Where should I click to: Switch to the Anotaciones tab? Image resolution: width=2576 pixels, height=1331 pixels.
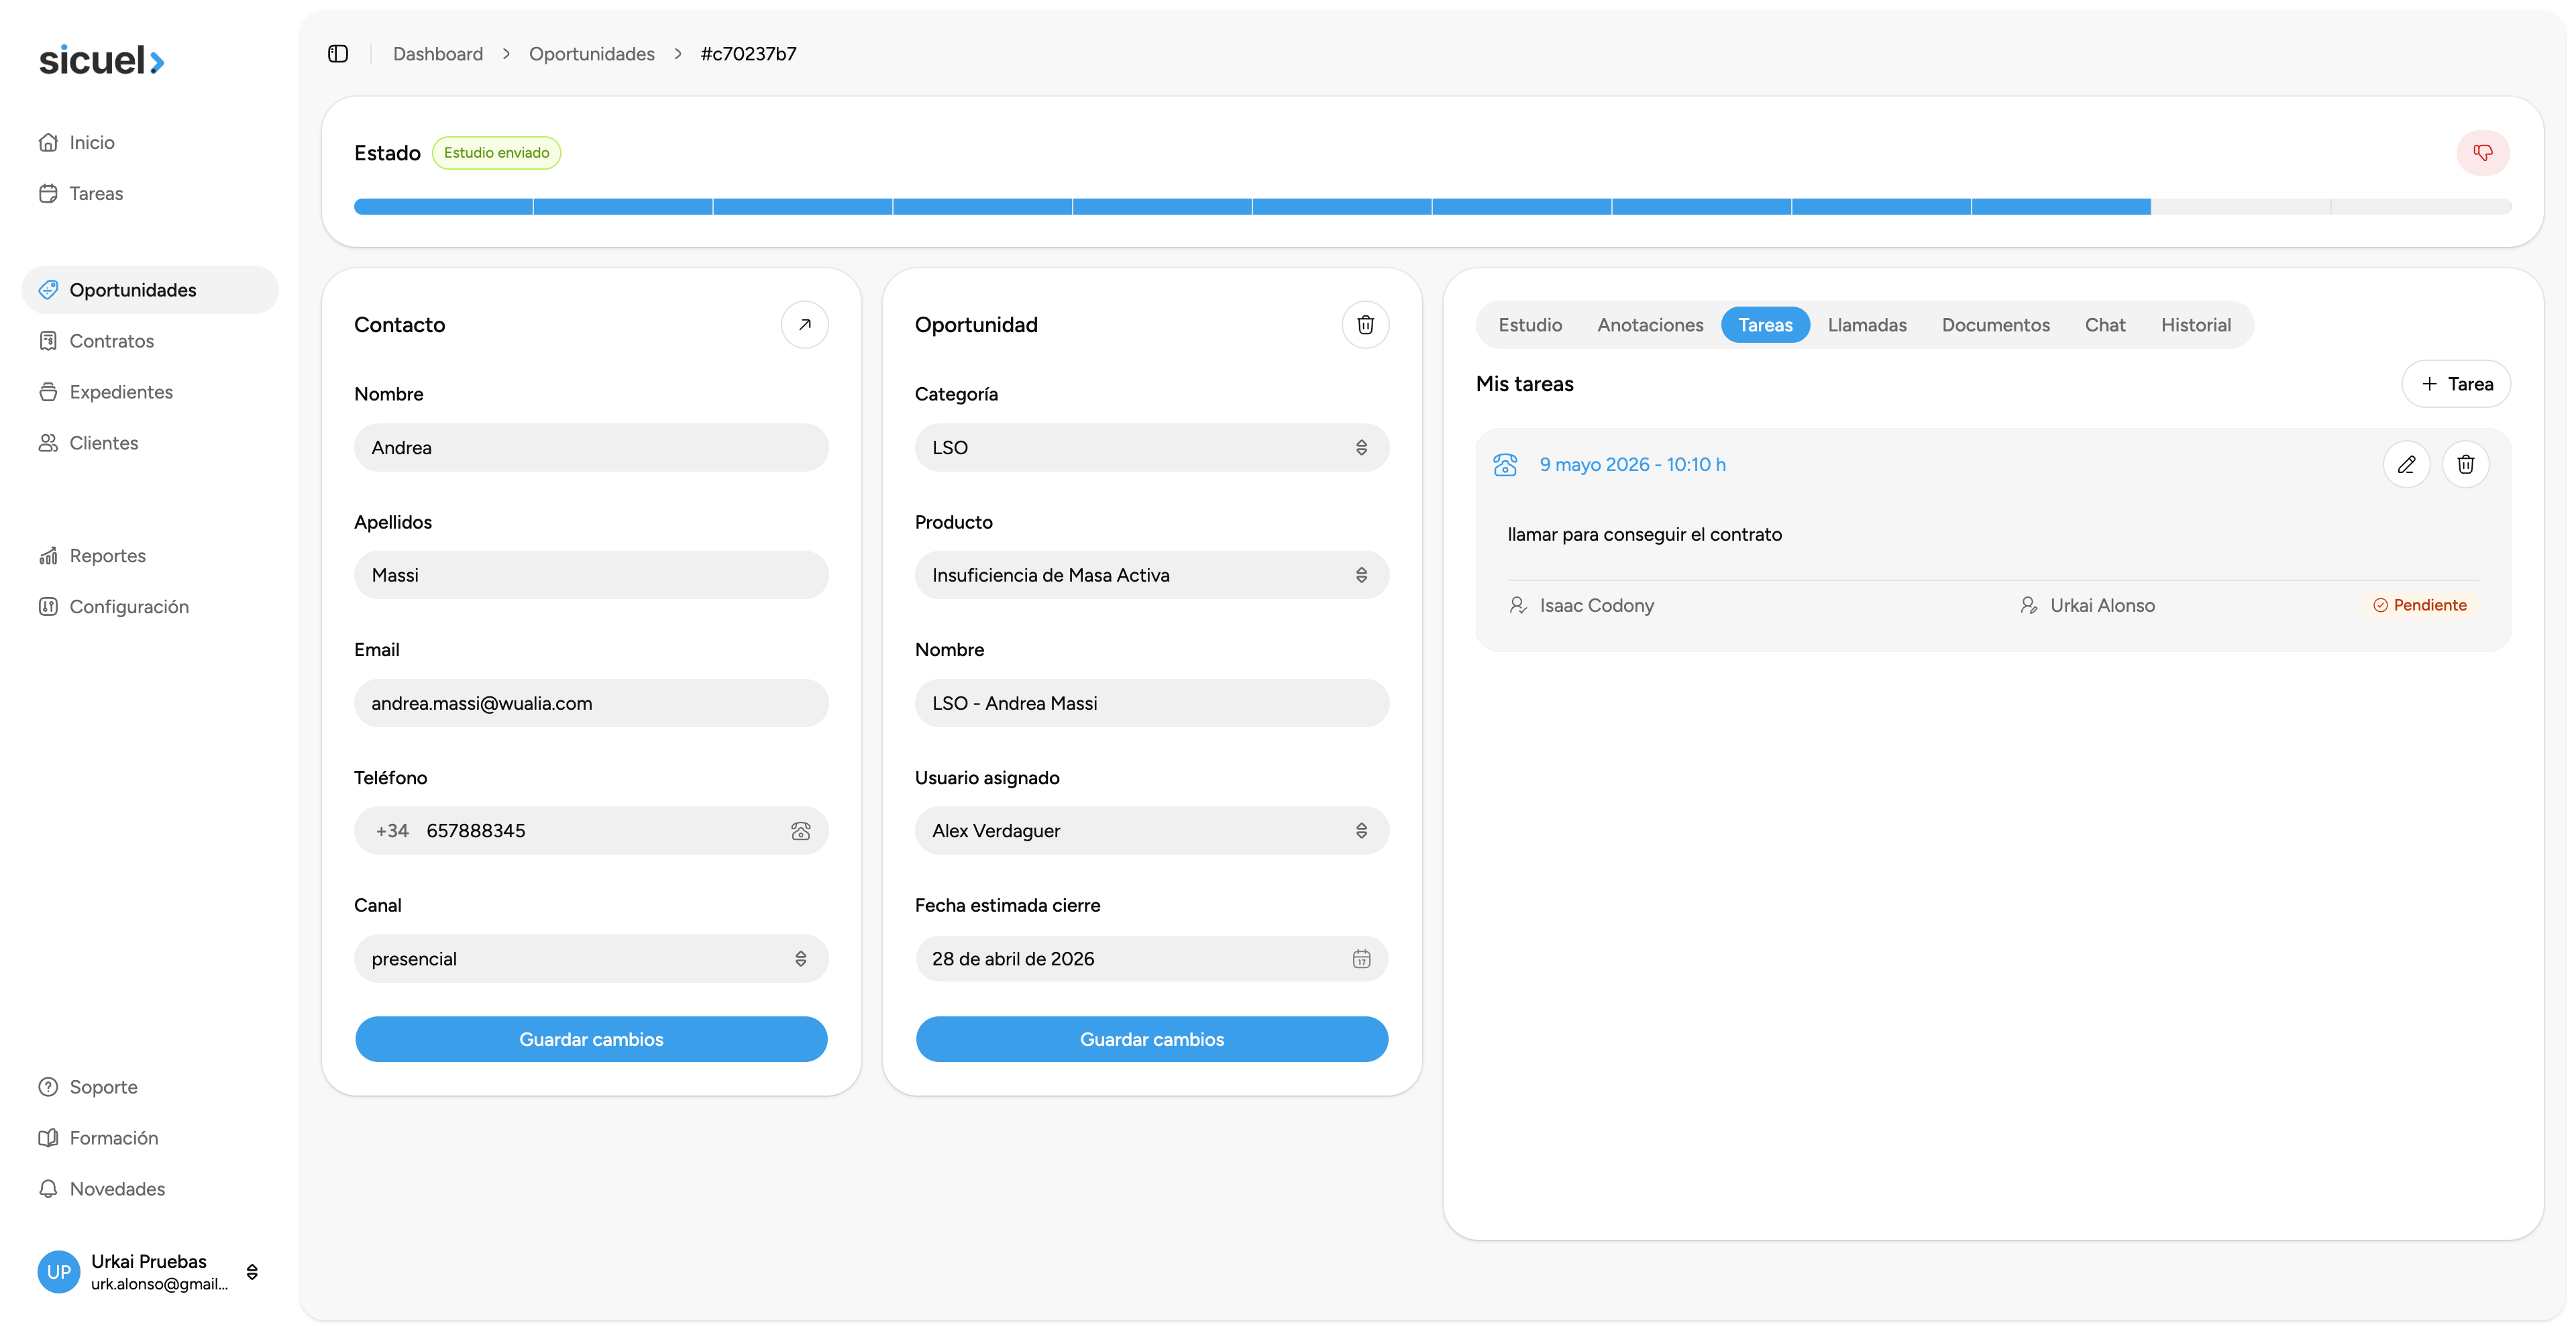pos(1650,325)
